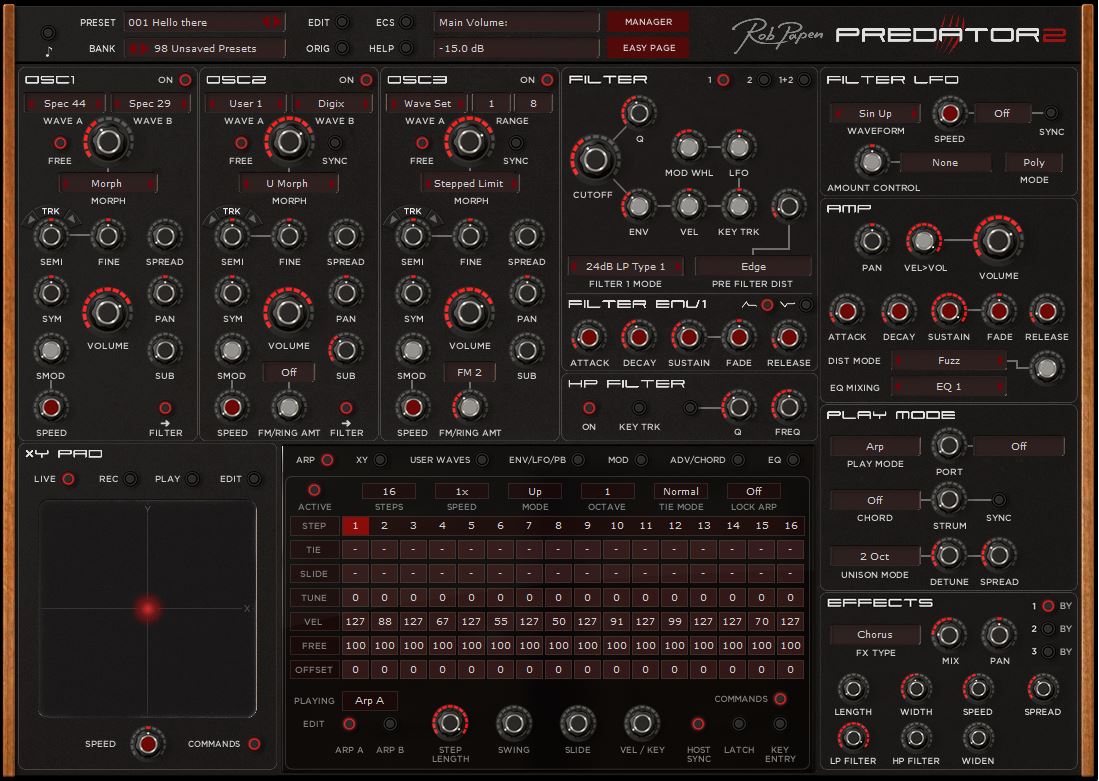Click the Play Mode Port knob
Image resolution: width=1099 pixels, height=781 pixels.
point(948,445)
